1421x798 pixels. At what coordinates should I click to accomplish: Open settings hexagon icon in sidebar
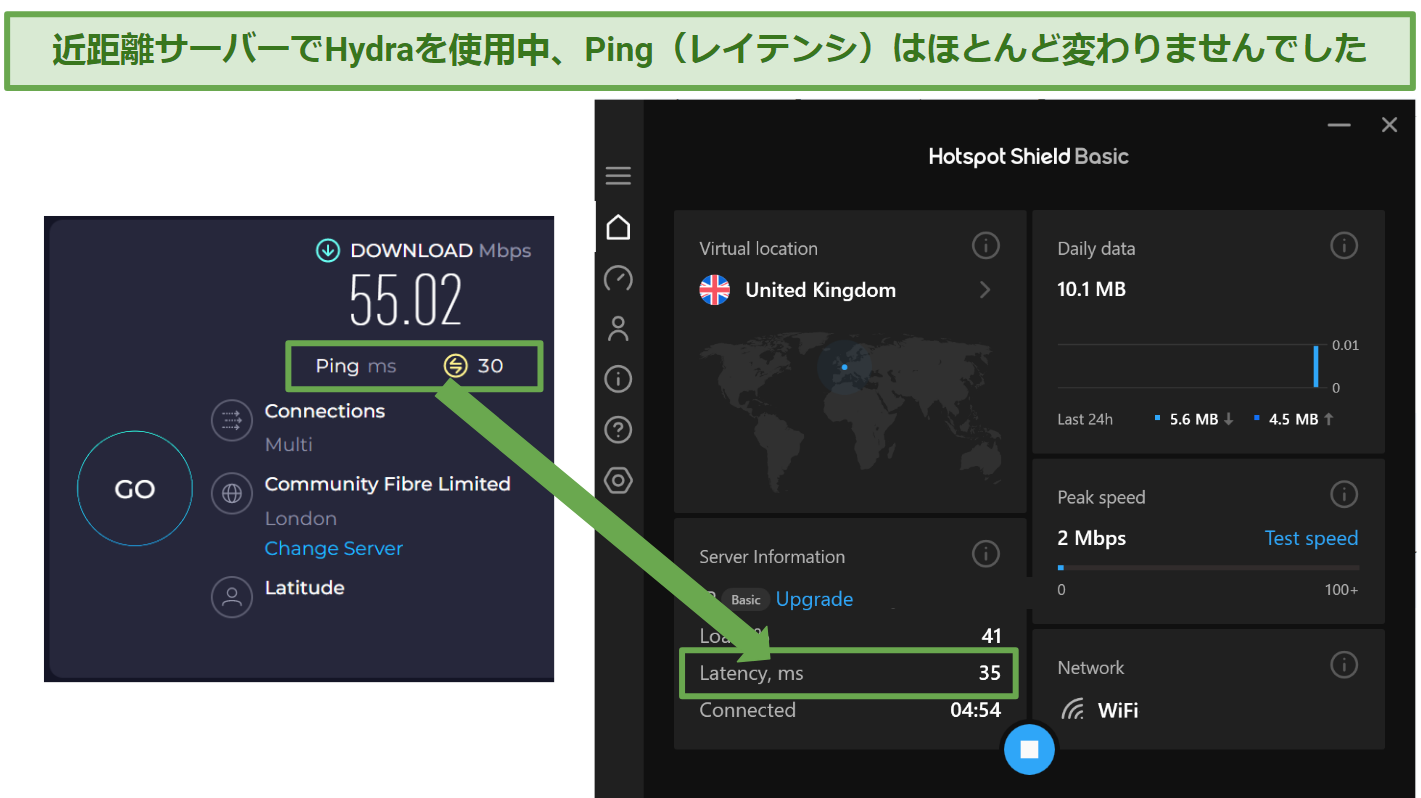click(618, 481)
